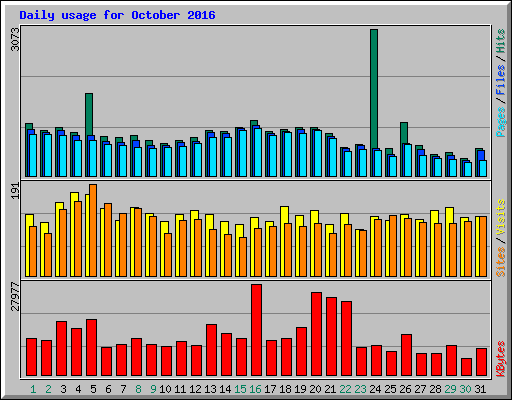Click the red KBytes bar for day 30

(466, 367)
